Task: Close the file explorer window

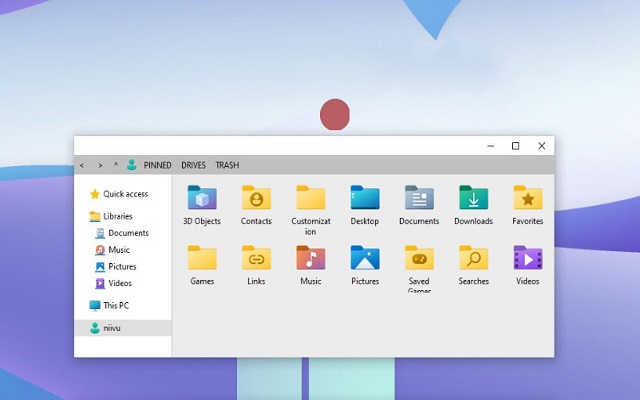Action: tap(542, 146)
